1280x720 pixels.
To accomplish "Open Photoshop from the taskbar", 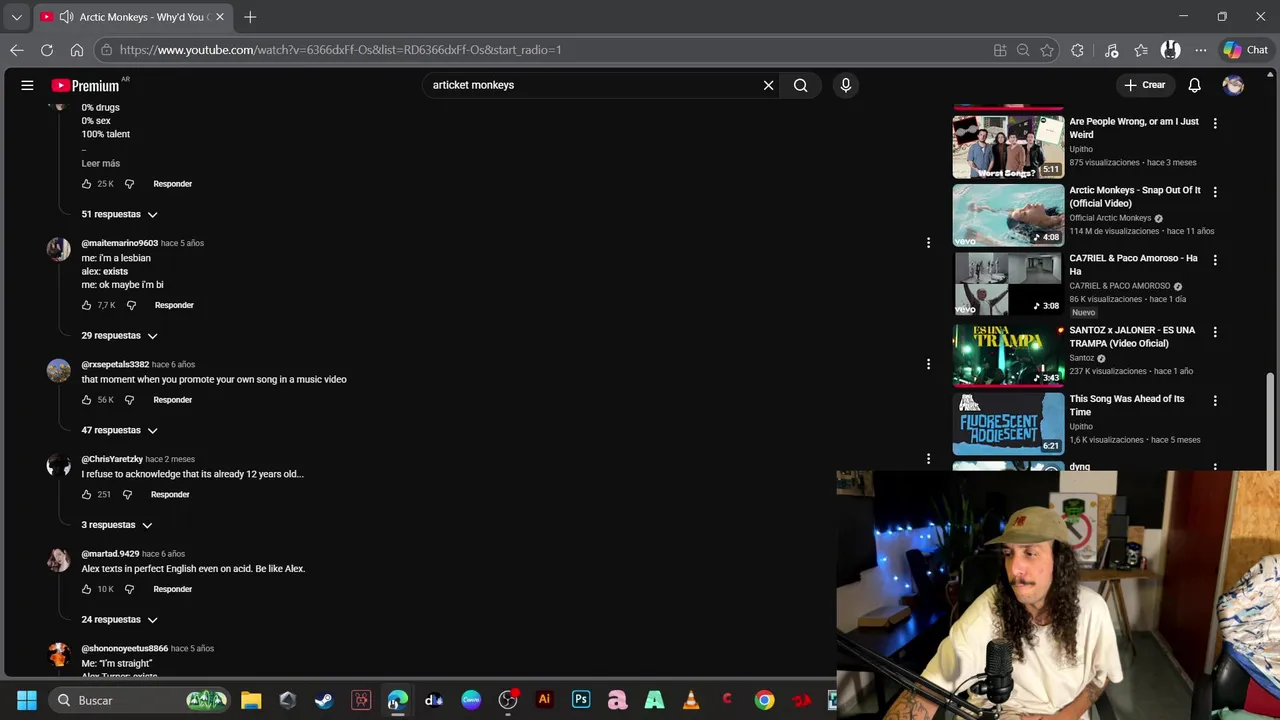I will pos(581,700).
